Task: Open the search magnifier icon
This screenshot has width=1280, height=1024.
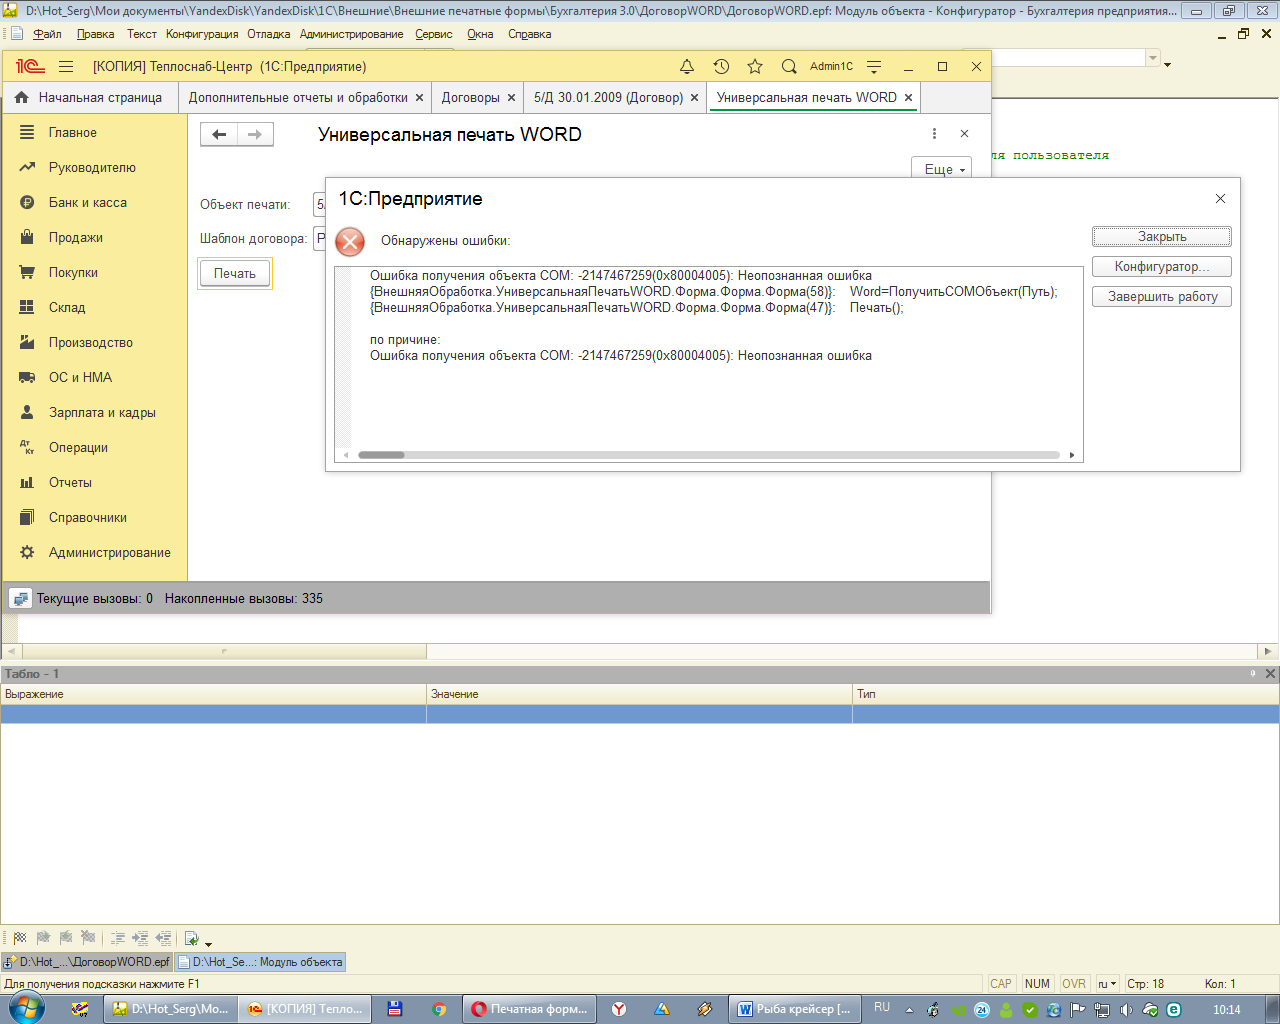Action: 789,67
